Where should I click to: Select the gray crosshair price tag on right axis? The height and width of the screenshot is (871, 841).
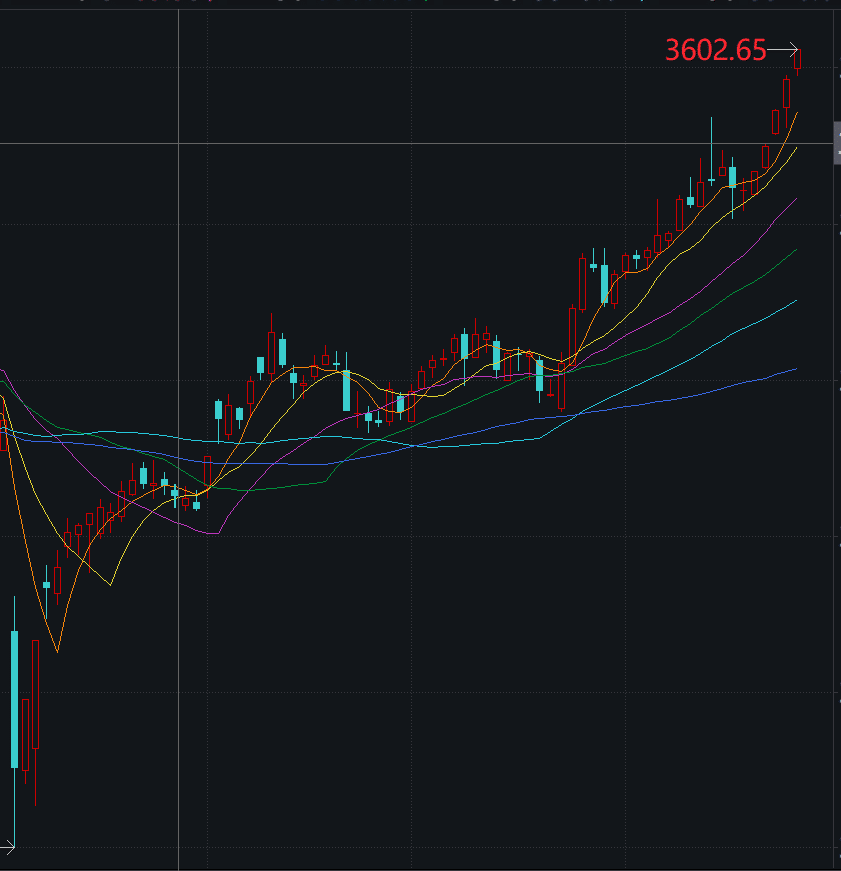[x=837, y=143]
